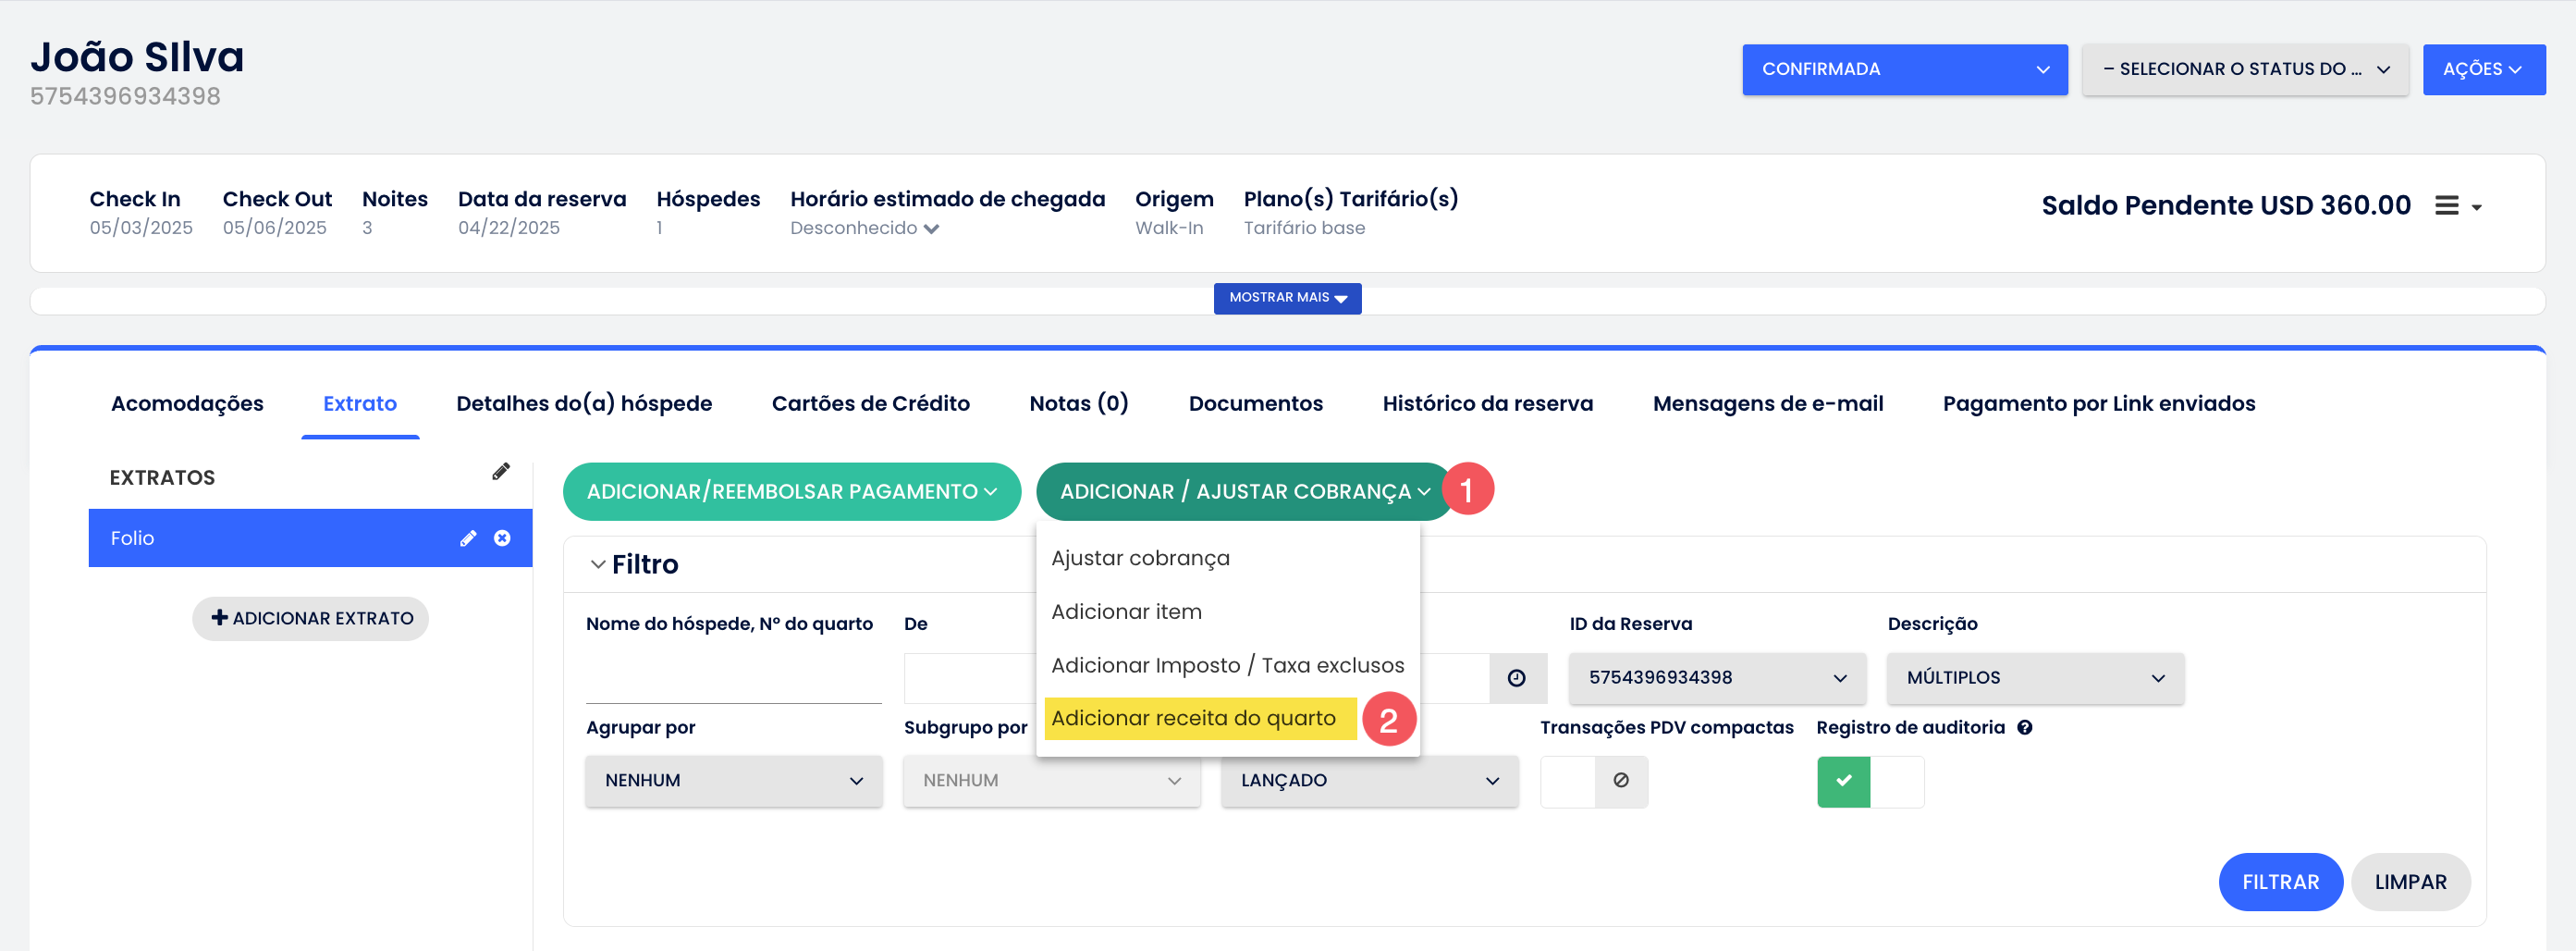Delete the Folio extract using X icon
Image resolution: width=2576 pixels, height=951 pixels.
[x=502, y=539]
